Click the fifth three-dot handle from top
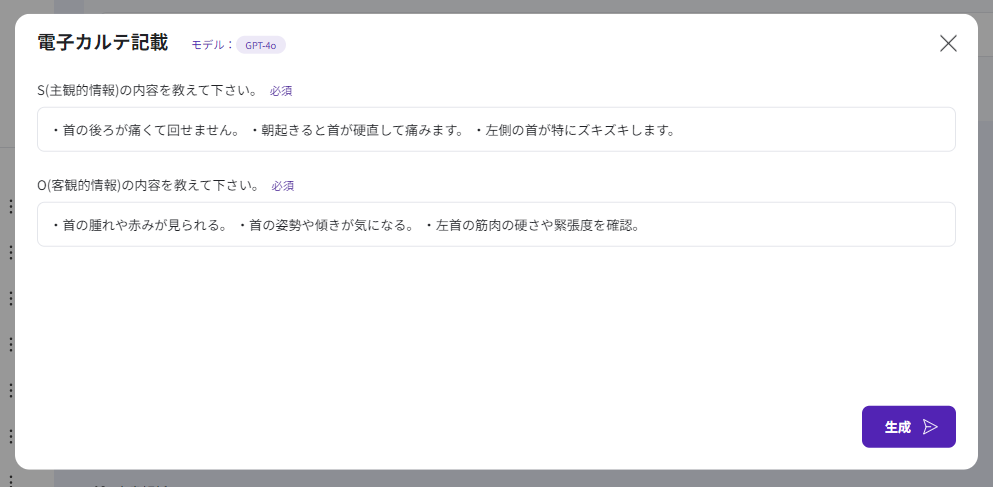The image size is (993, 487). 10,390
